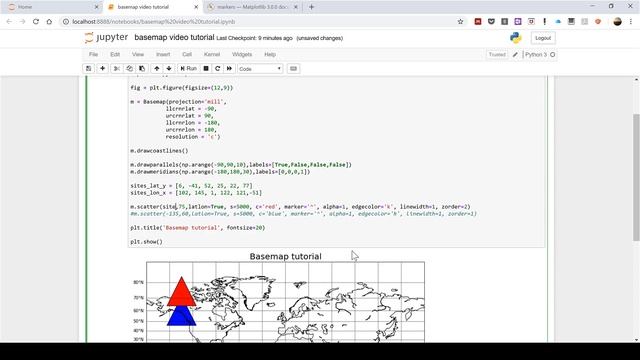The height and width of the screenshot is (360, 640).
Task: Open the Widgets menu
Action: coord(242,54)
